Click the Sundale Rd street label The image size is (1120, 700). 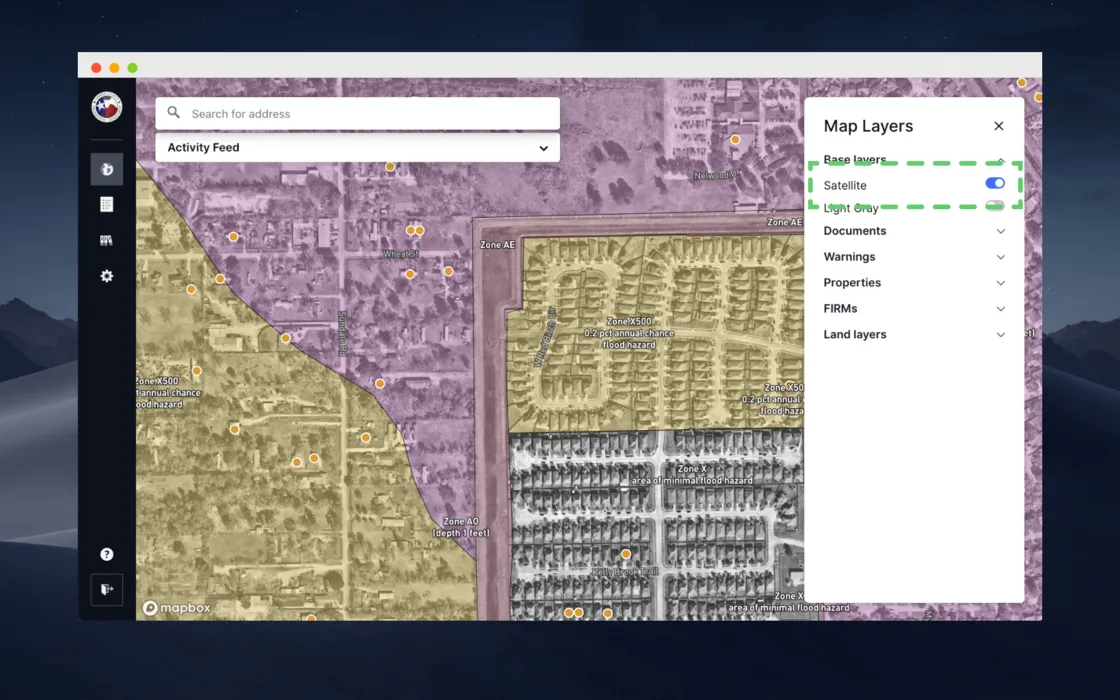pos(341,334)
